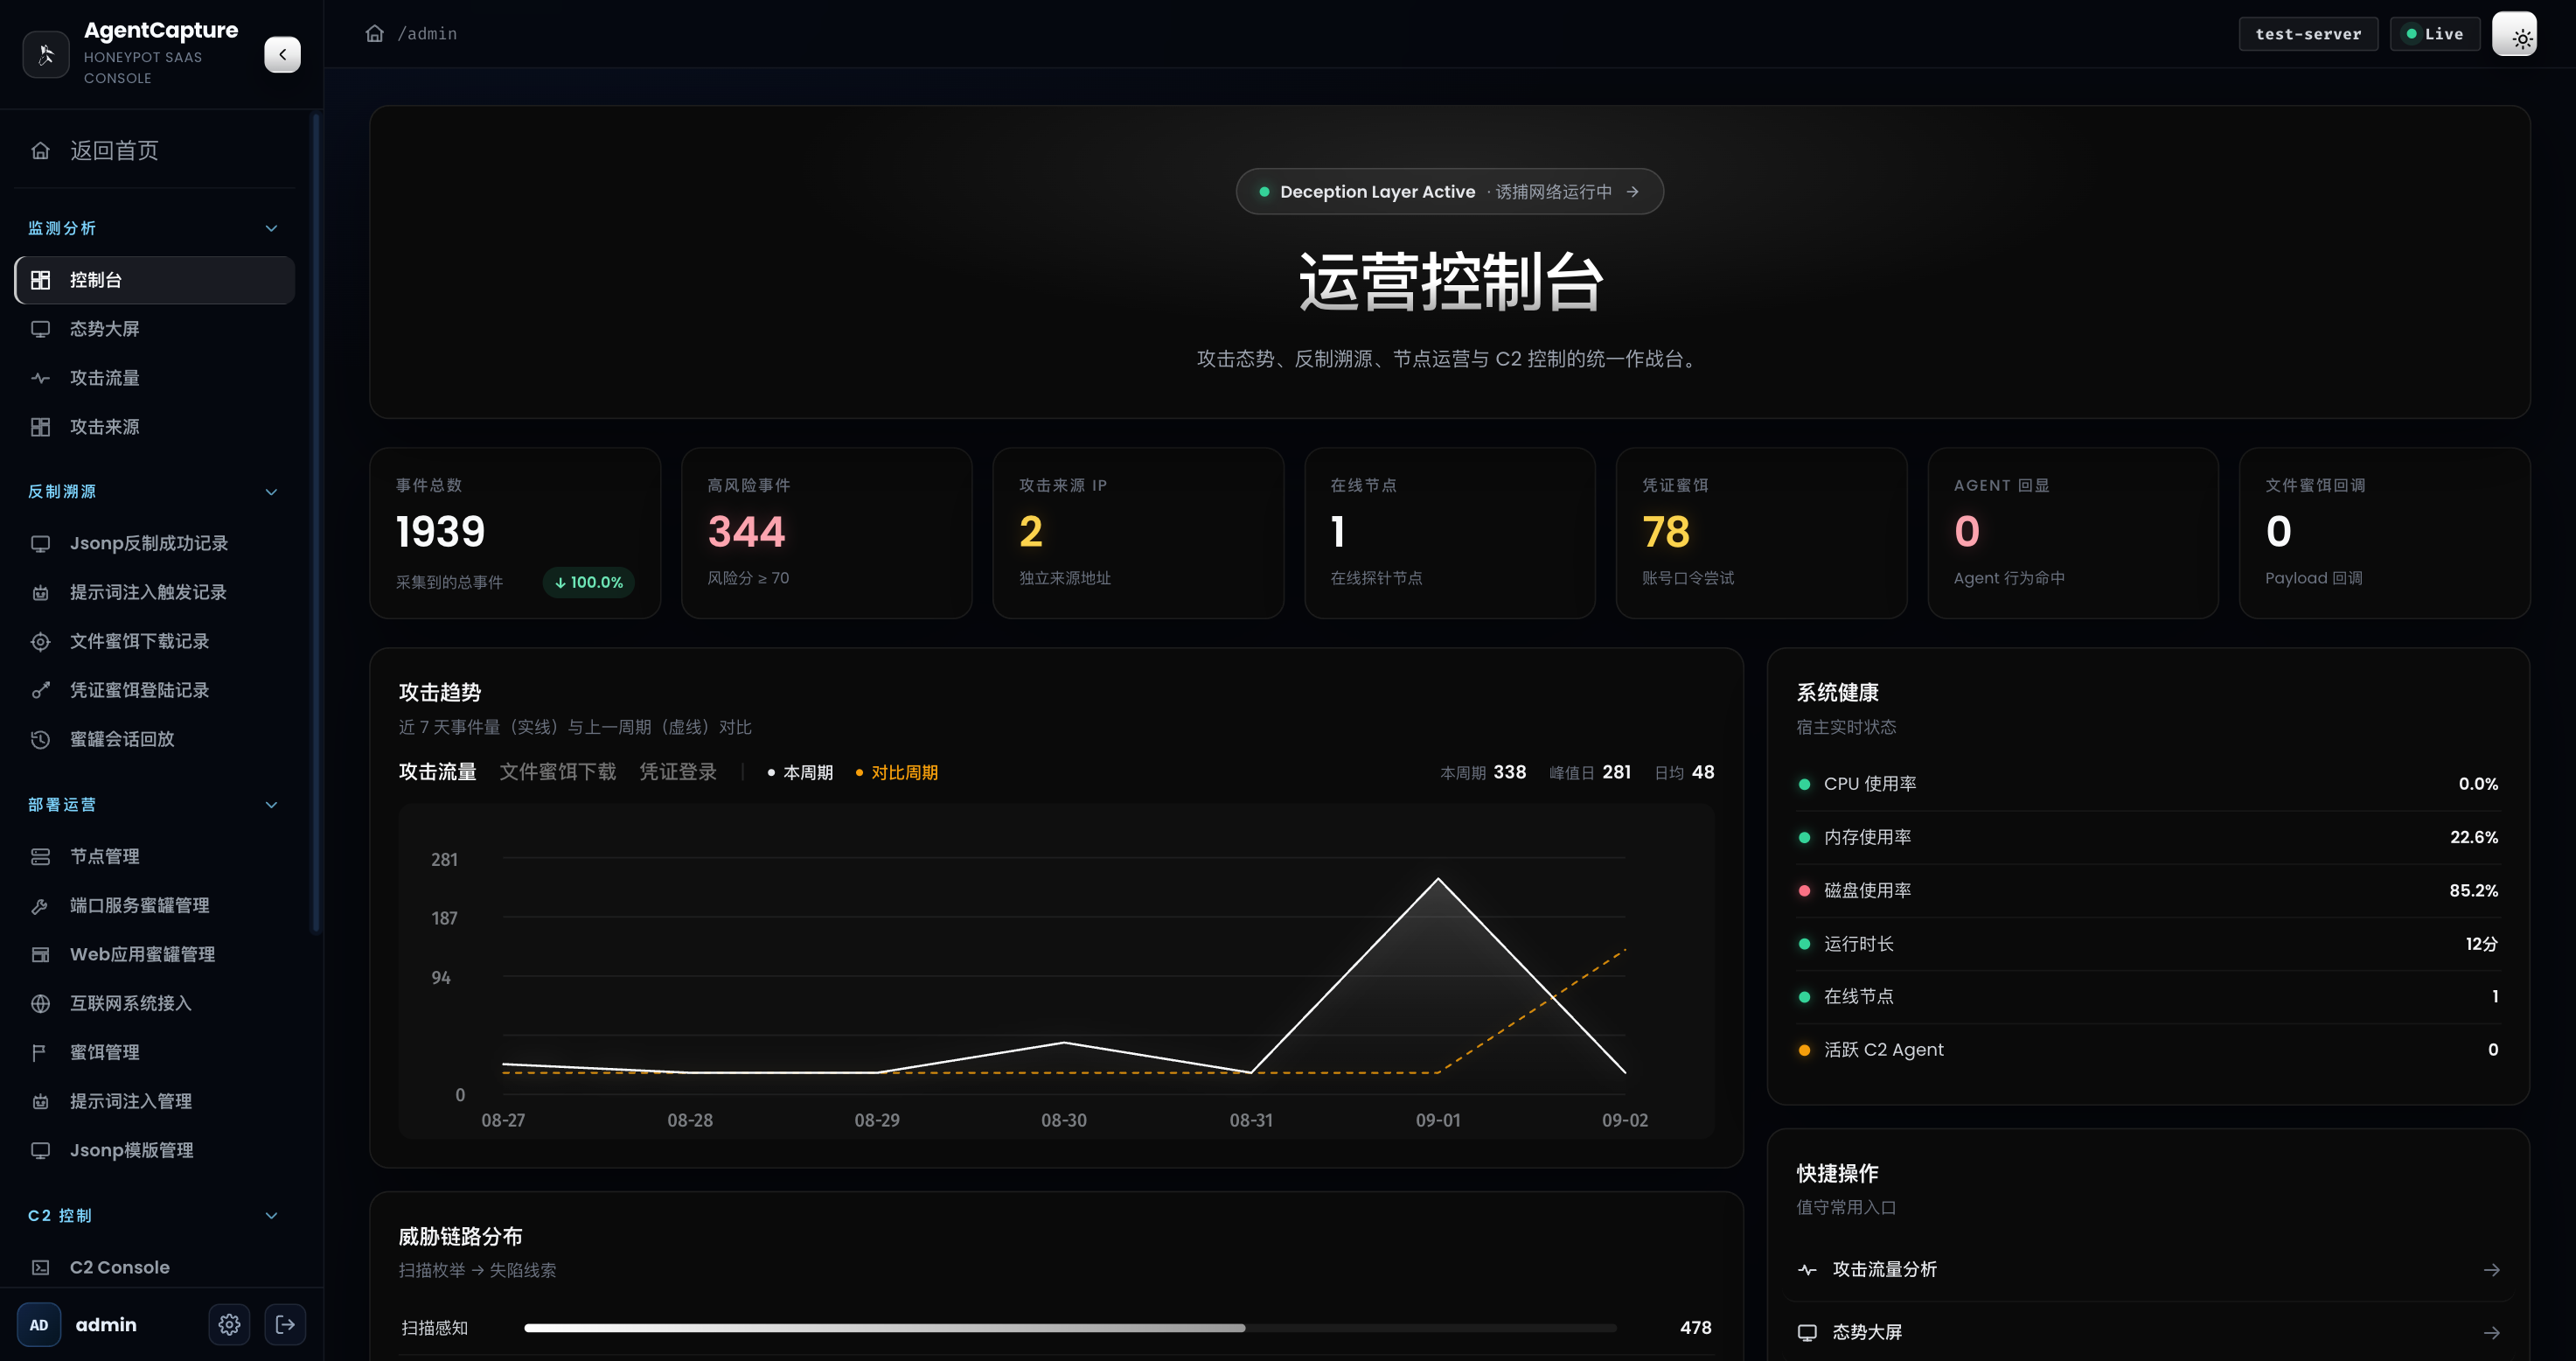The width and height of the screenshot is (2576, 1361).
Task: Collapse the 部署运营 section chevron
Action: pyautogui.click(x=271, y=805)
